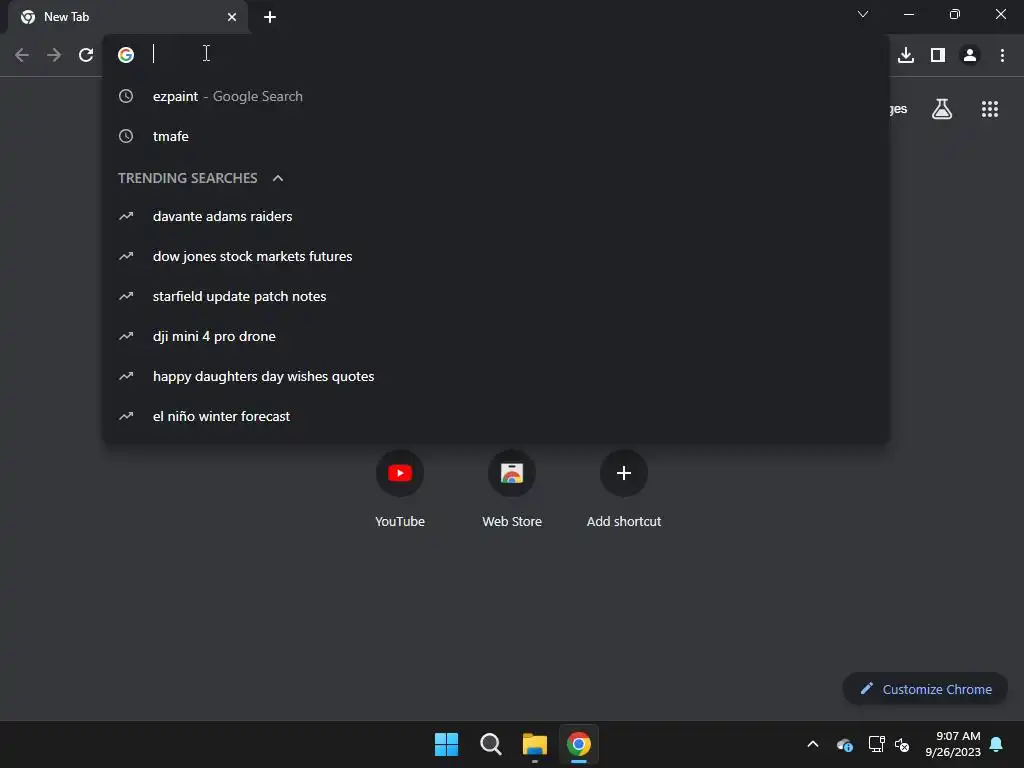Select the New Tab browser tab
The width and height of the screenshot is (1024, 768).
click(128, 18)
